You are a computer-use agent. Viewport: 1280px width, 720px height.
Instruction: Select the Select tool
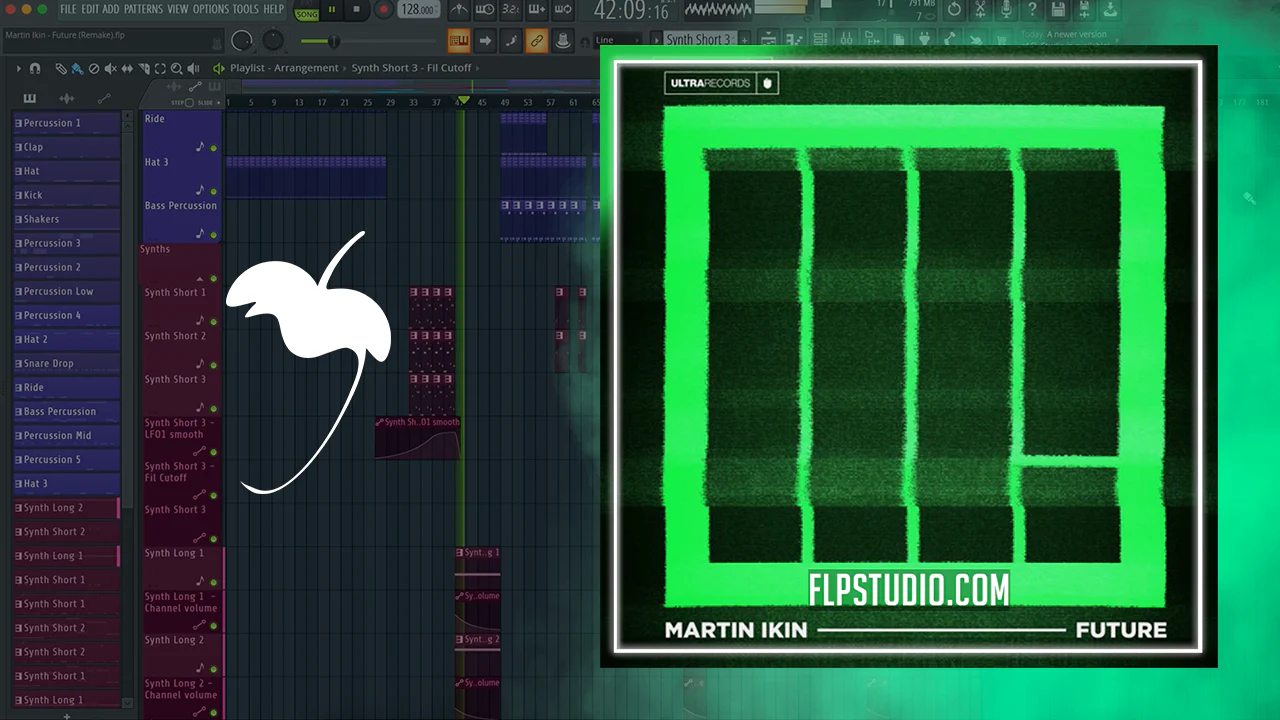click(160, 68)
